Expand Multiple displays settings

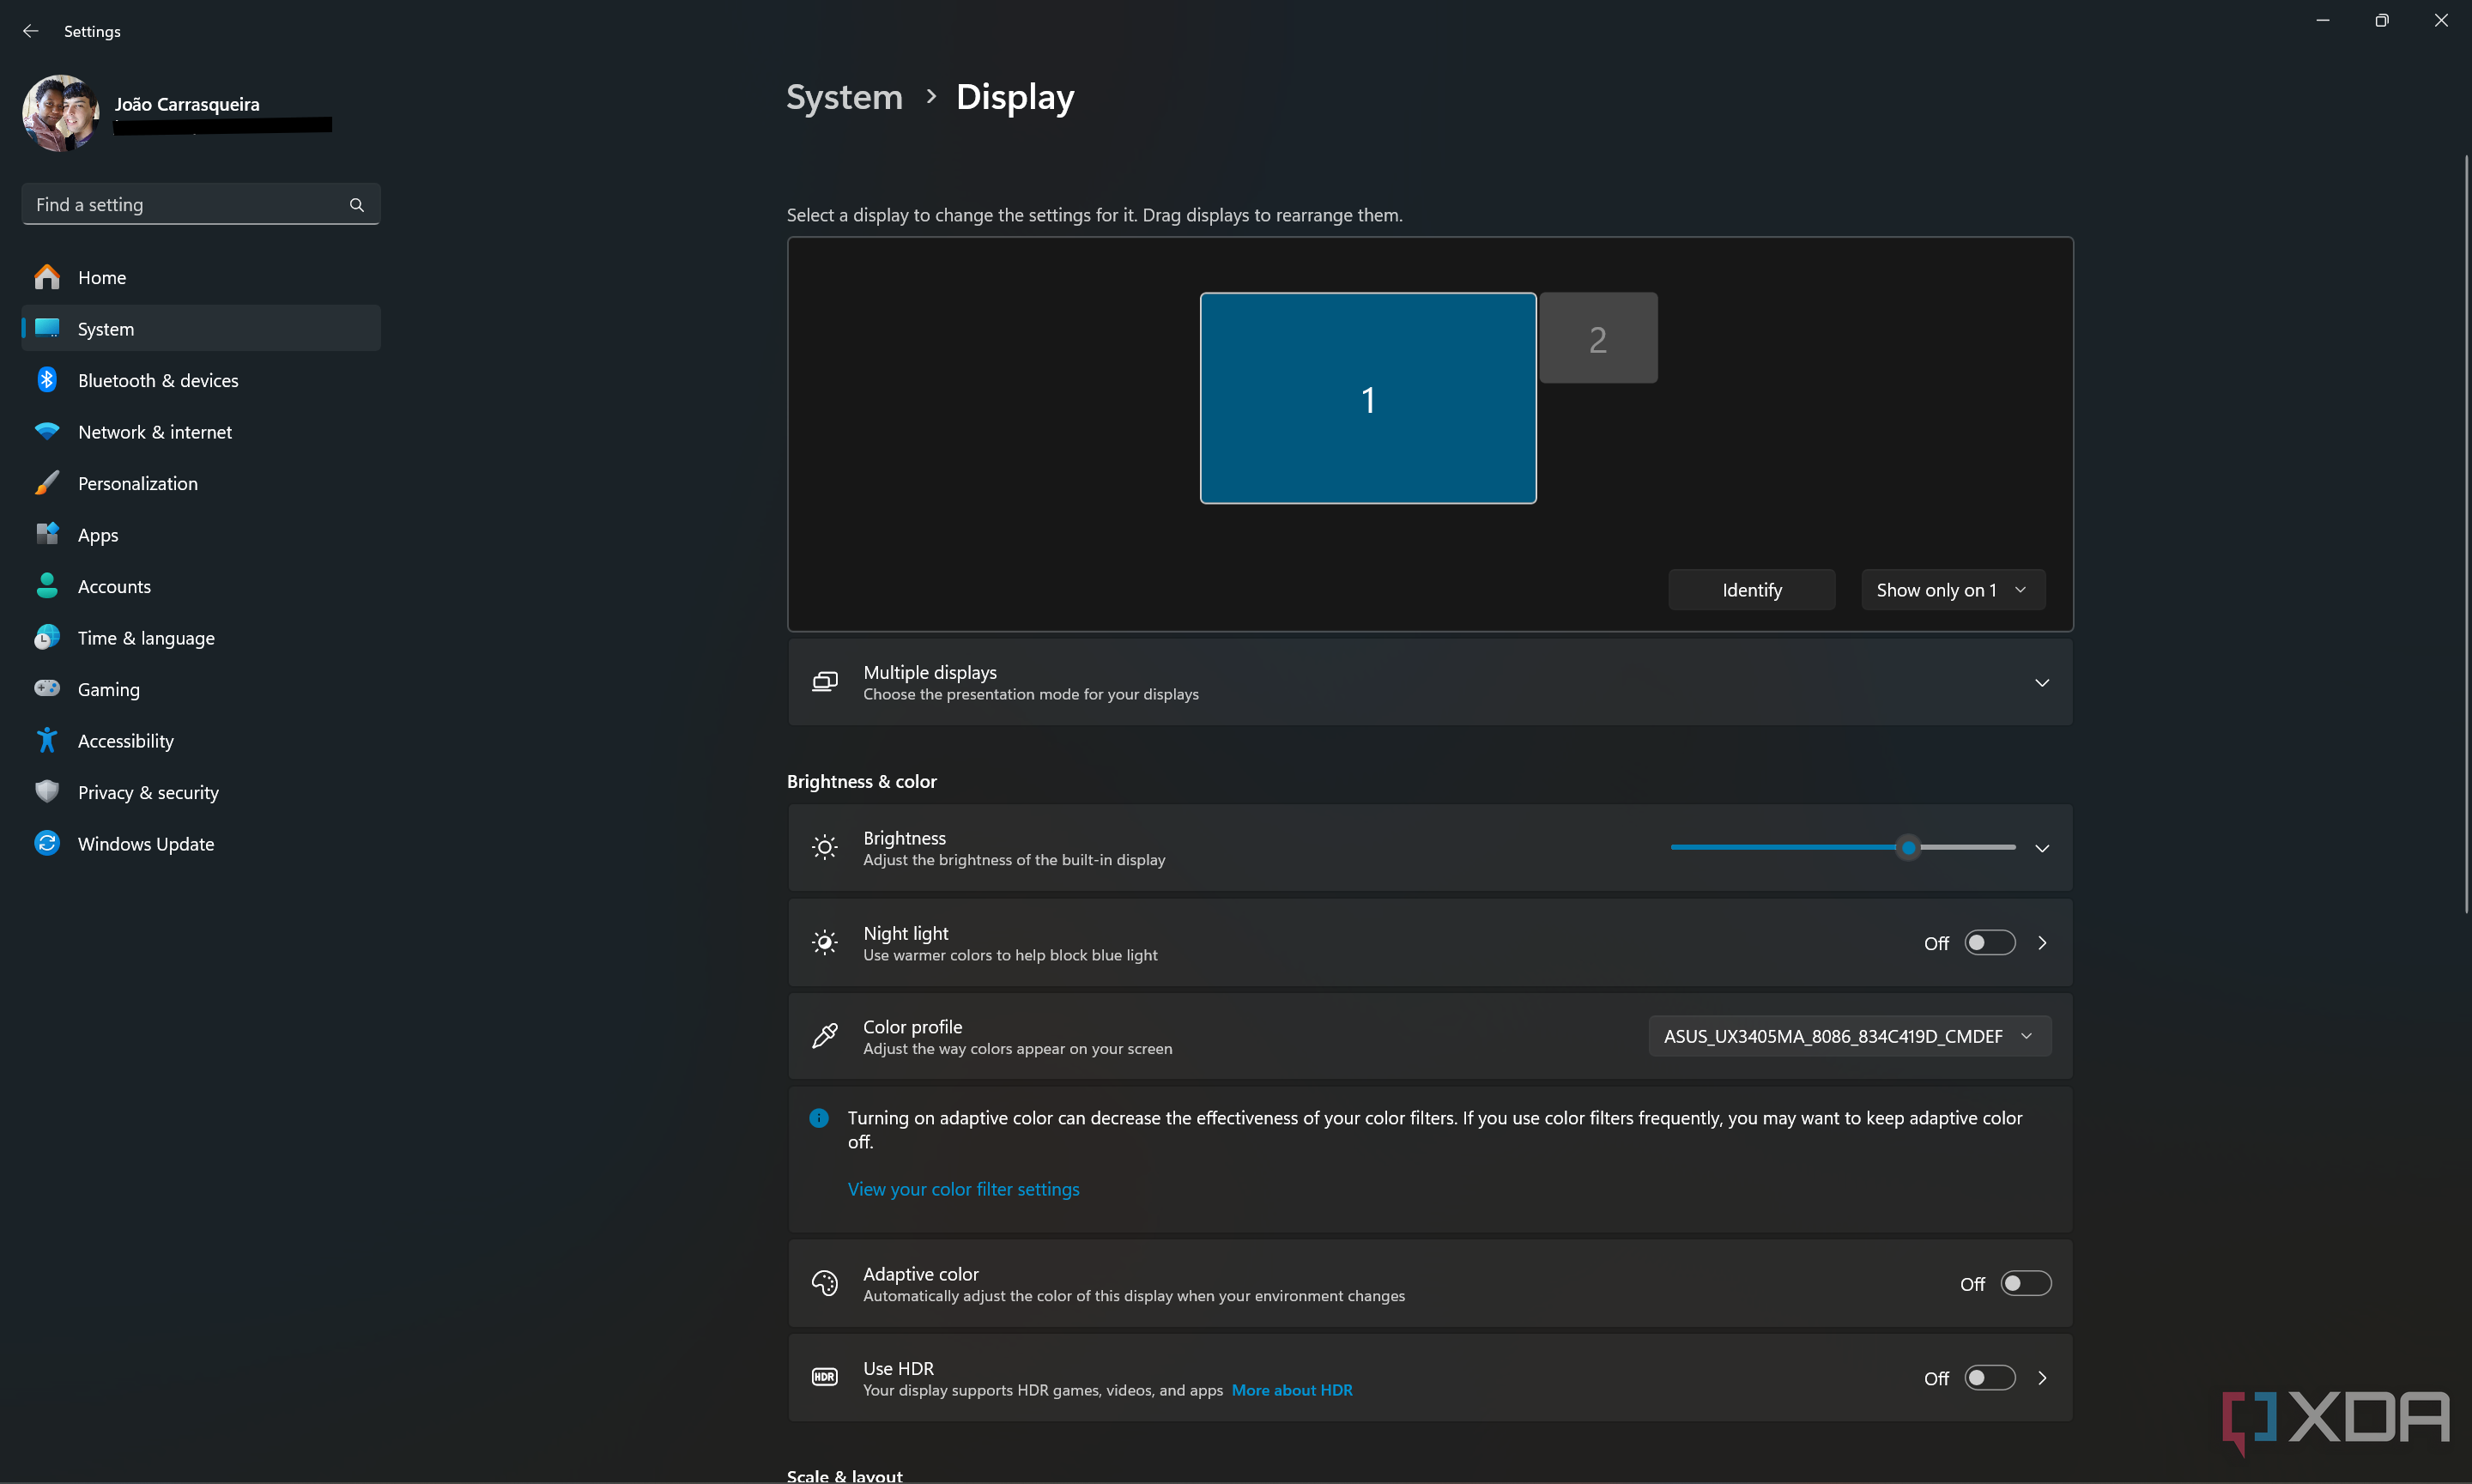pos(2041,682)
